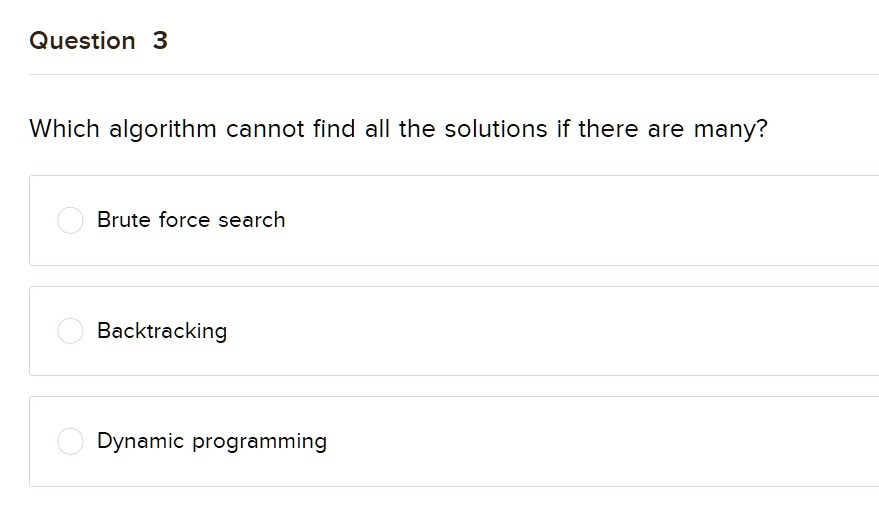The height and width of the screenshot is (508, 879).
Task: Click the 'Question 3' heading
Action: click(99, 41)
